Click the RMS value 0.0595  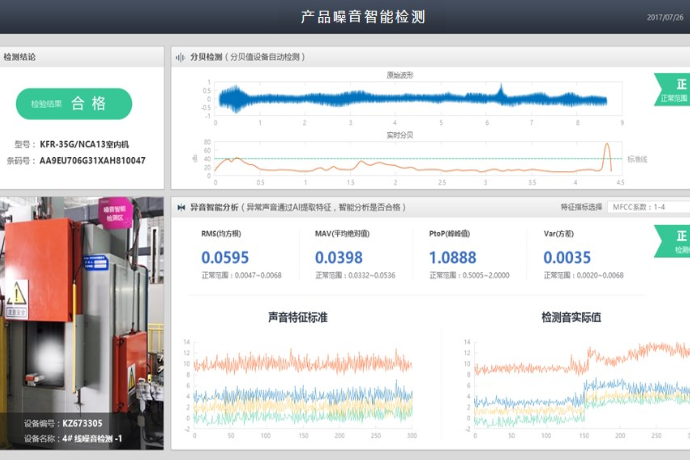(x=225, y=258)
